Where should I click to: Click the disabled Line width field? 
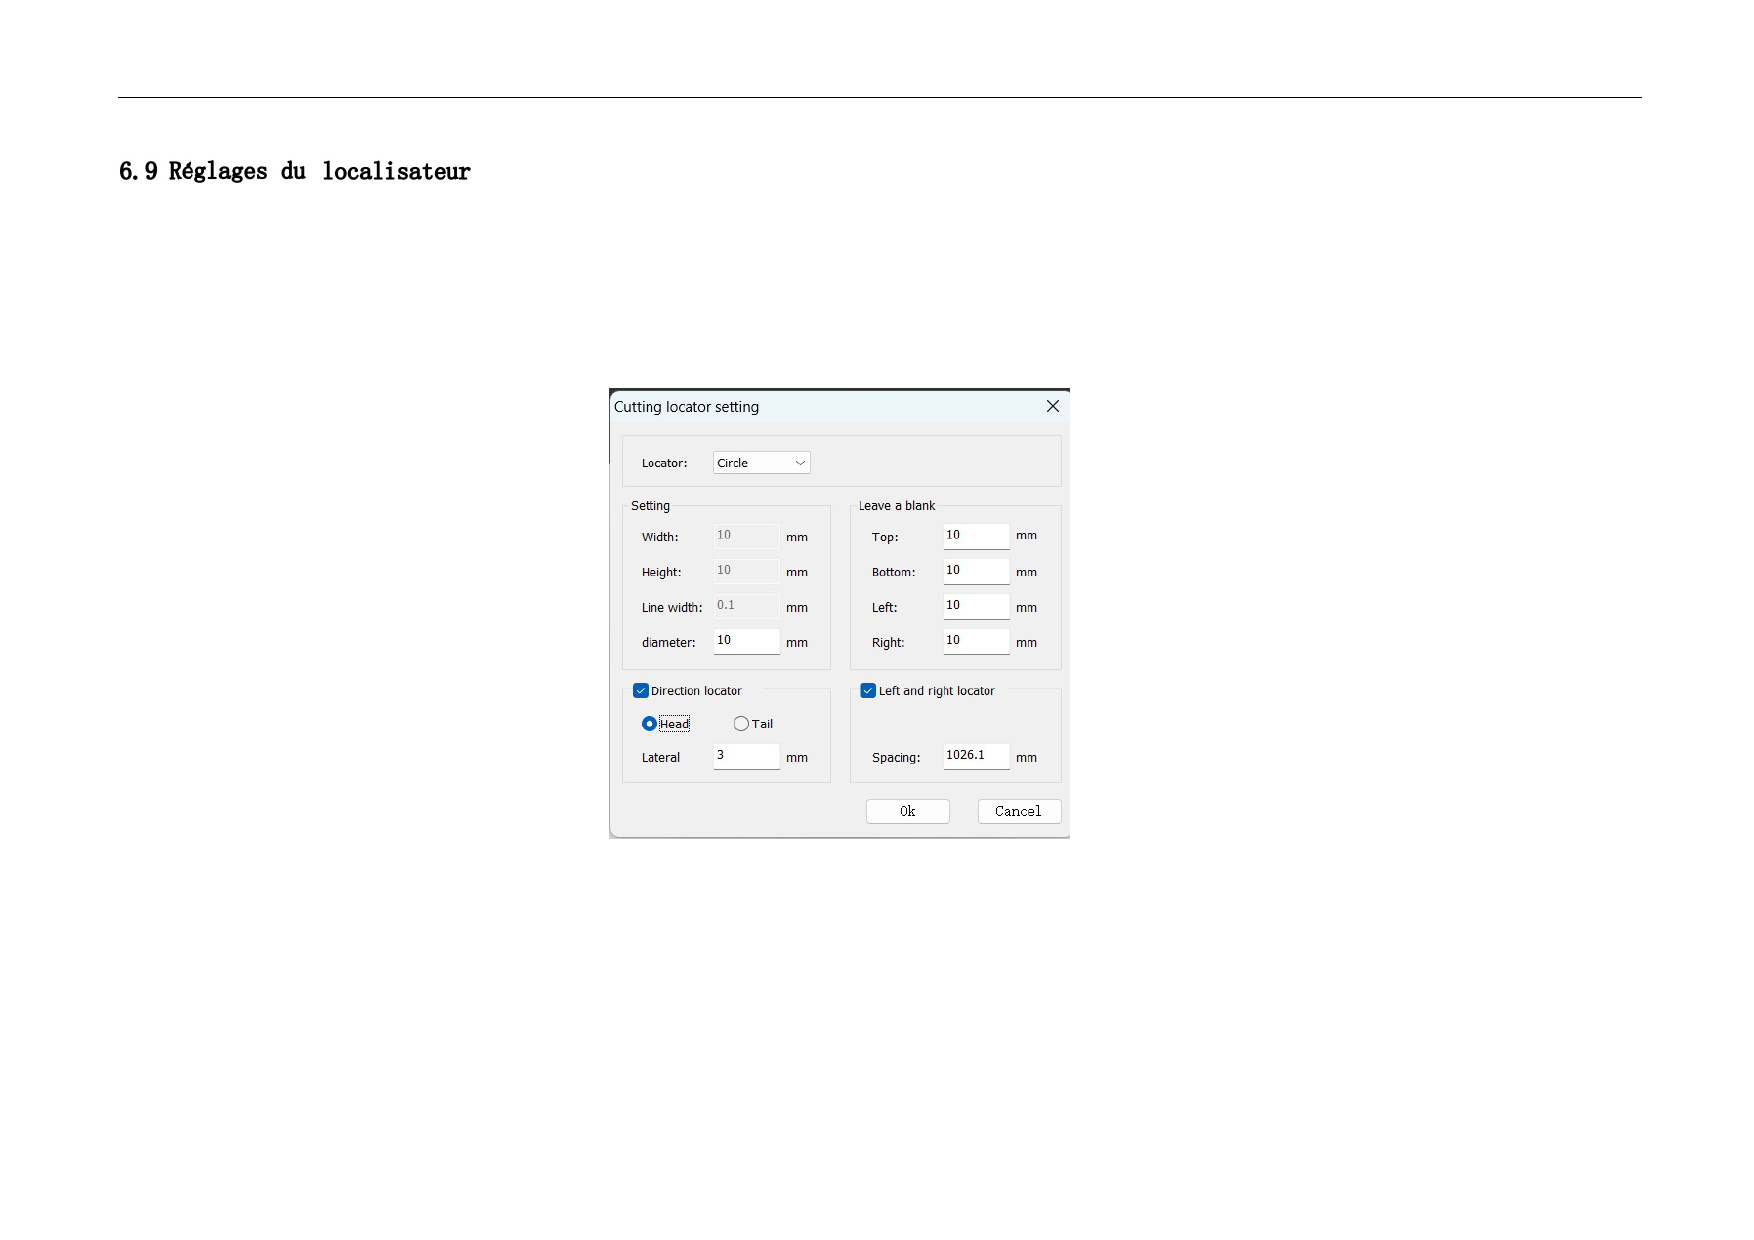[x=746, y=606]
